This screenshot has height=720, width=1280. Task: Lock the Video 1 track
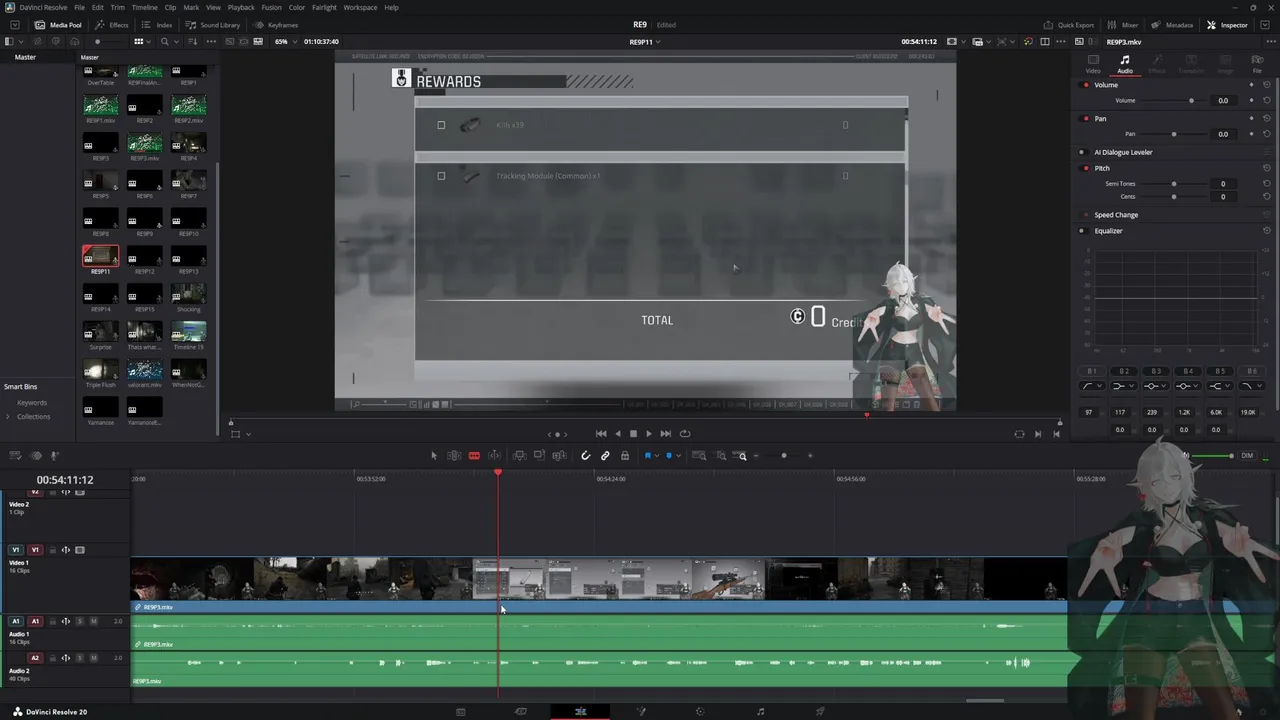[52, 550]
